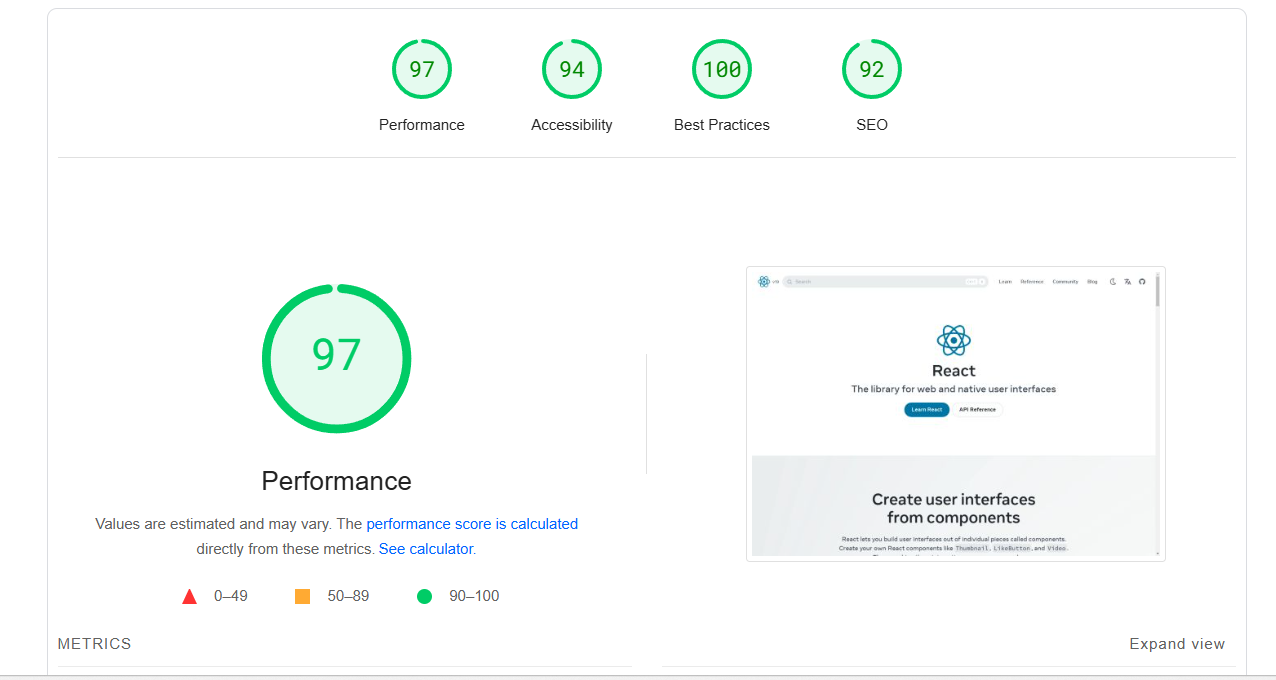Click the 'API Reference' button in the preview
Screen dimensions: 1276x680
pos(977,409)
